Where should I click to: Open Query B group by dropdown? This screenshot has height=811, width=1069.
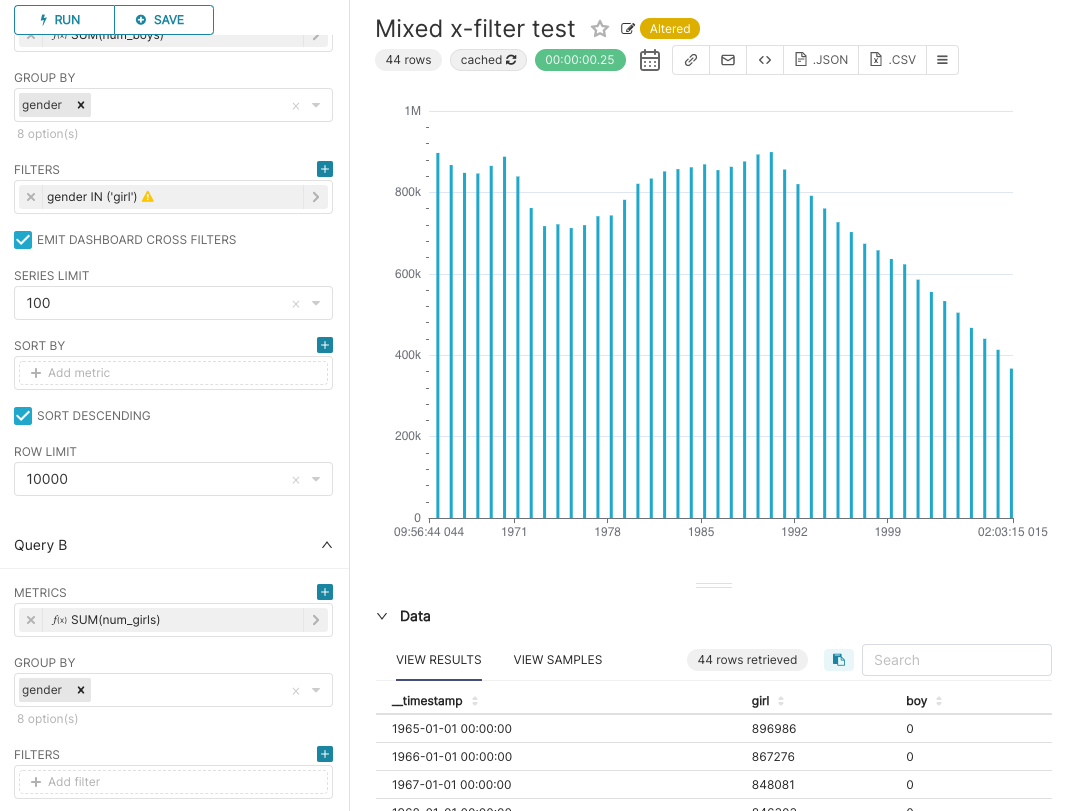click(x=316, y=690)
